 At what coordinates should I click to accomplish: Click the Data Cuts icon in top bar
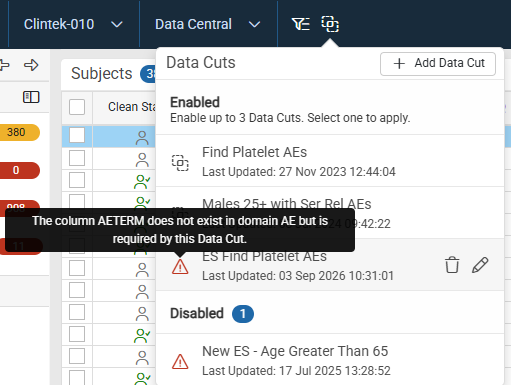(x=330, y=24)
